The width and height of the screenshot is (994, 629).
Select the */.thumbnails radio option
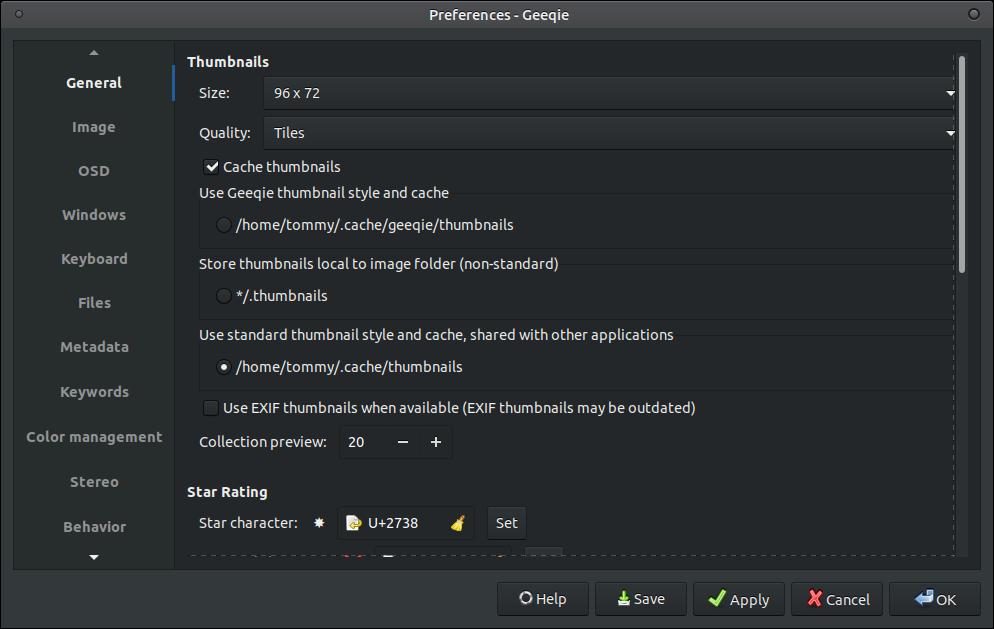[223, 296]
